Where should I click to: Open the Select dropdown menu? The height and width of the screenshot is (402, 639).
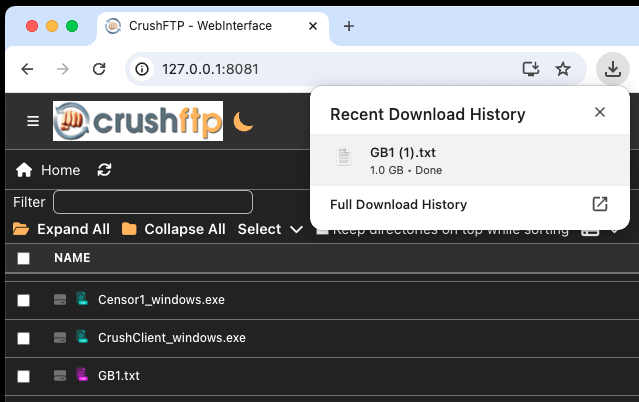(x=270, y=229)
